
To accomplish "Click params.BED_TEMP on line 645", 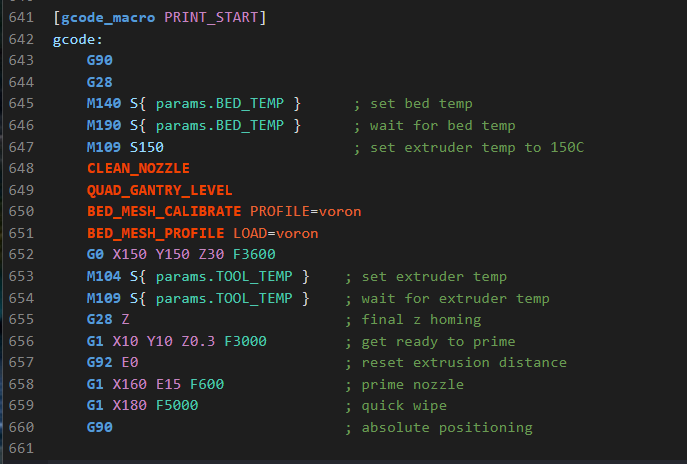I will [220, 104].
